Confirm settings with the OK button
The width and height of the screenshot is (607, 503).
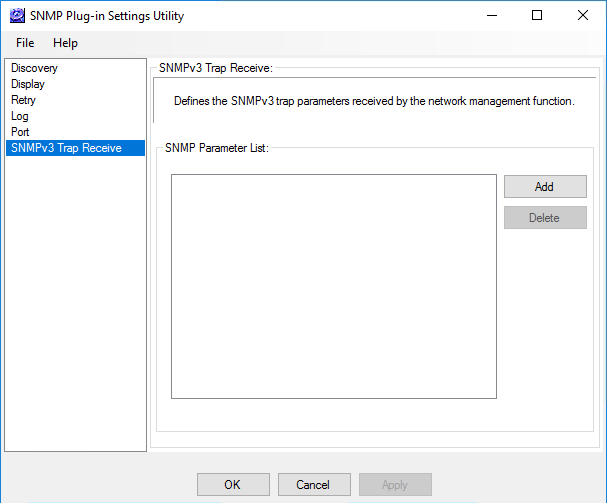[233, 485]
